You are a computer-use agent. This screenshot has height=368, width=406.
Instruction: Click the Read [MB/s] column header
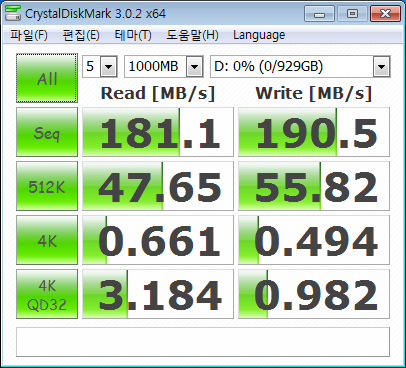[x=158, y=93]
